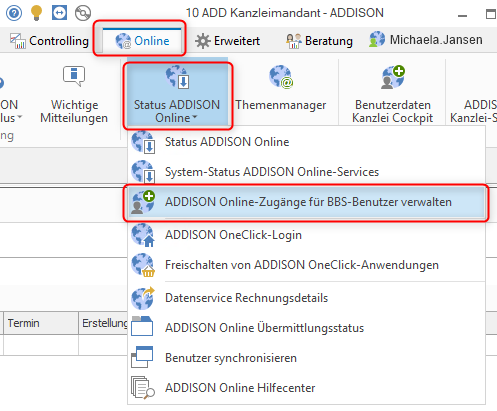Open the help question mark icon

pyautogui.click(x=14, y=13)
